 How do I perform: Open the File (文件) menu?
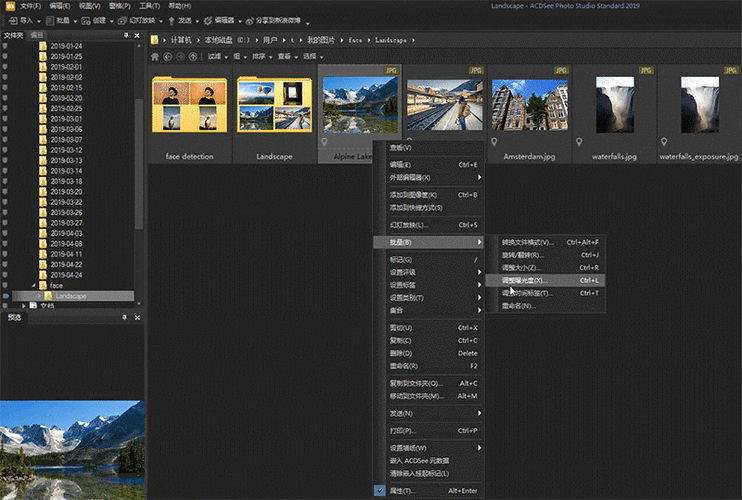coord(30,6)
